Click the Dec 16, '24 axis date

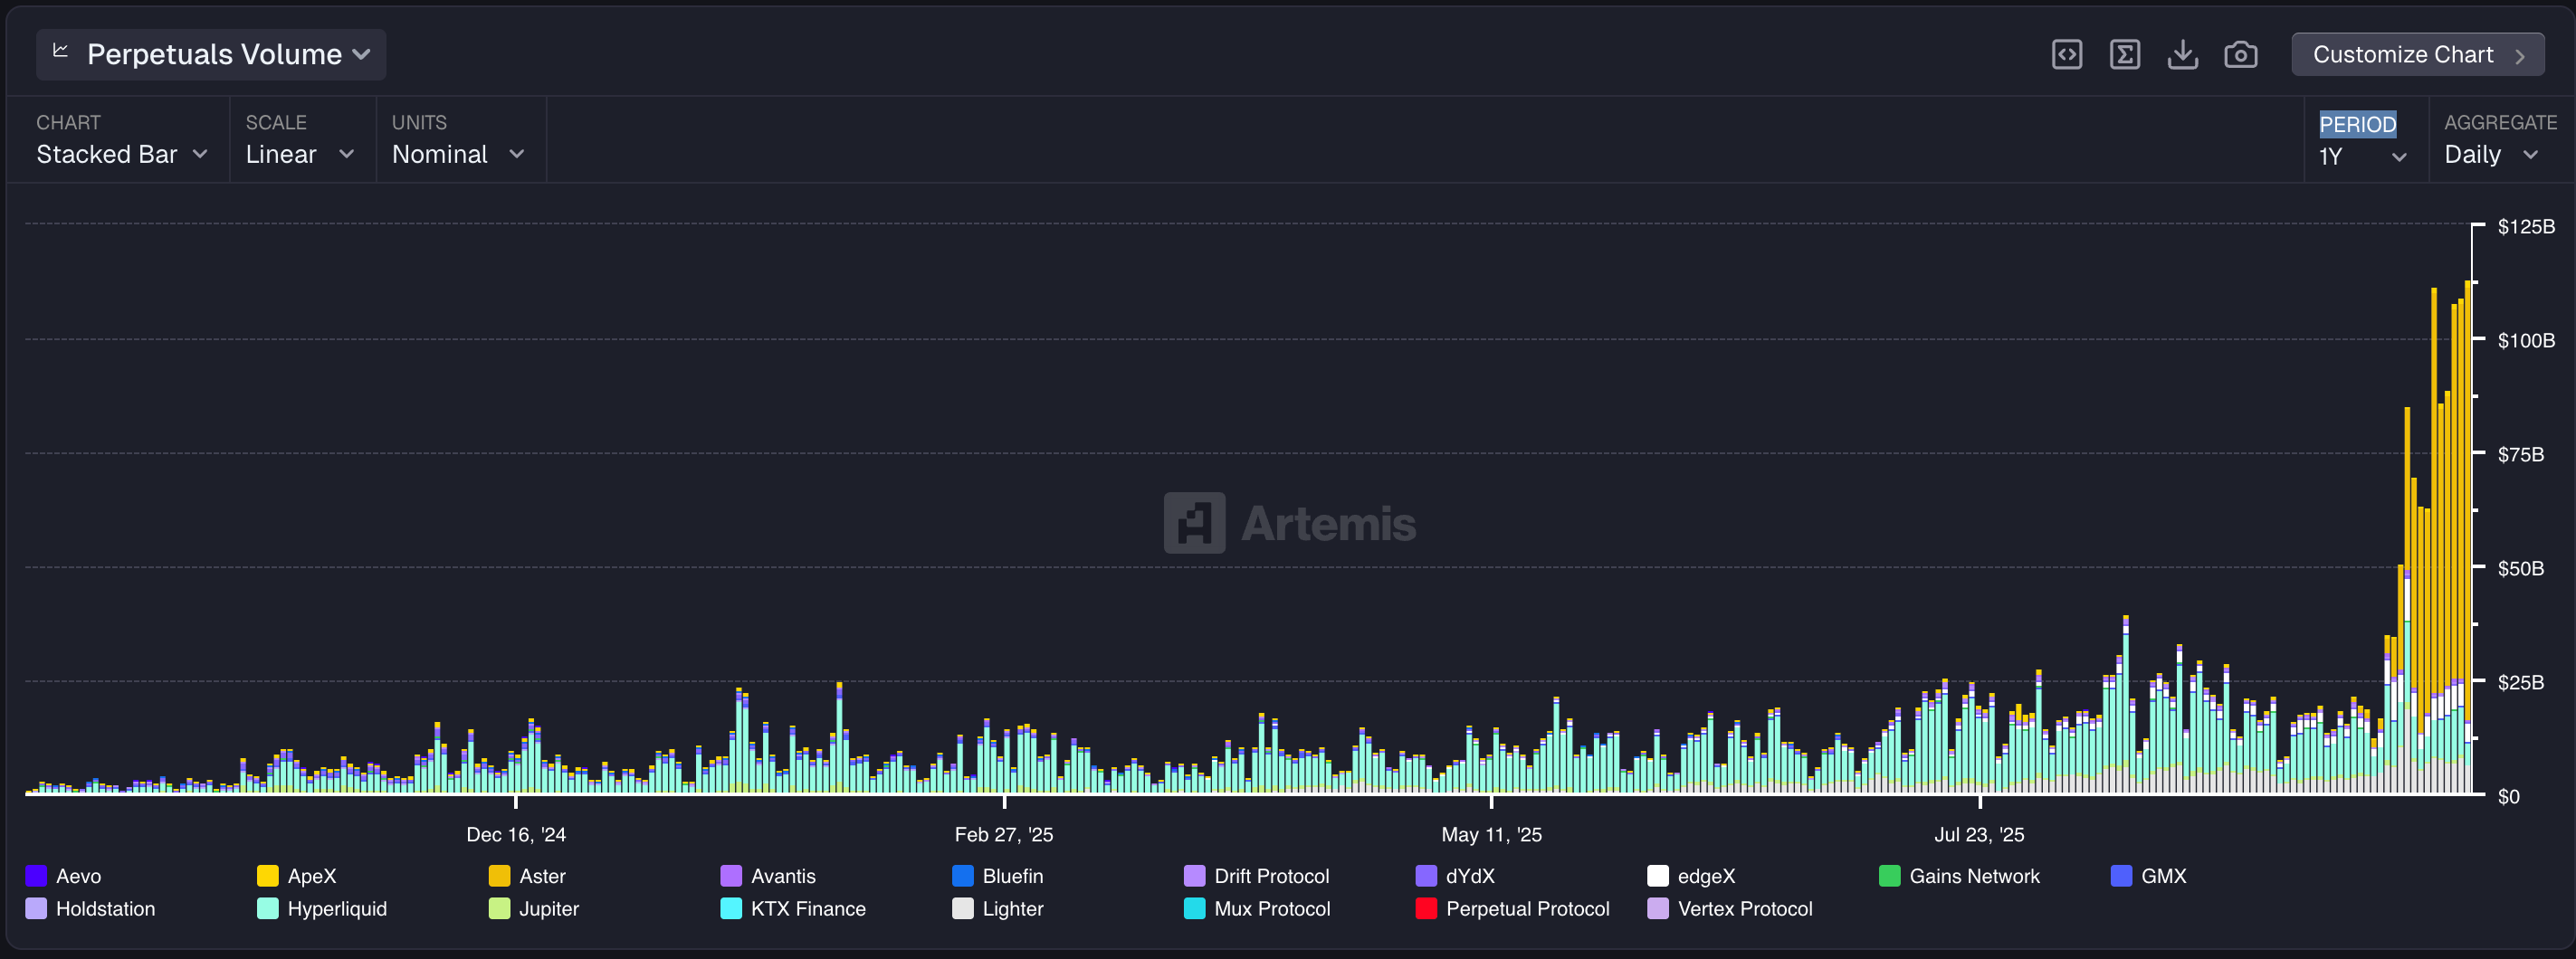[x=516, y=834]
